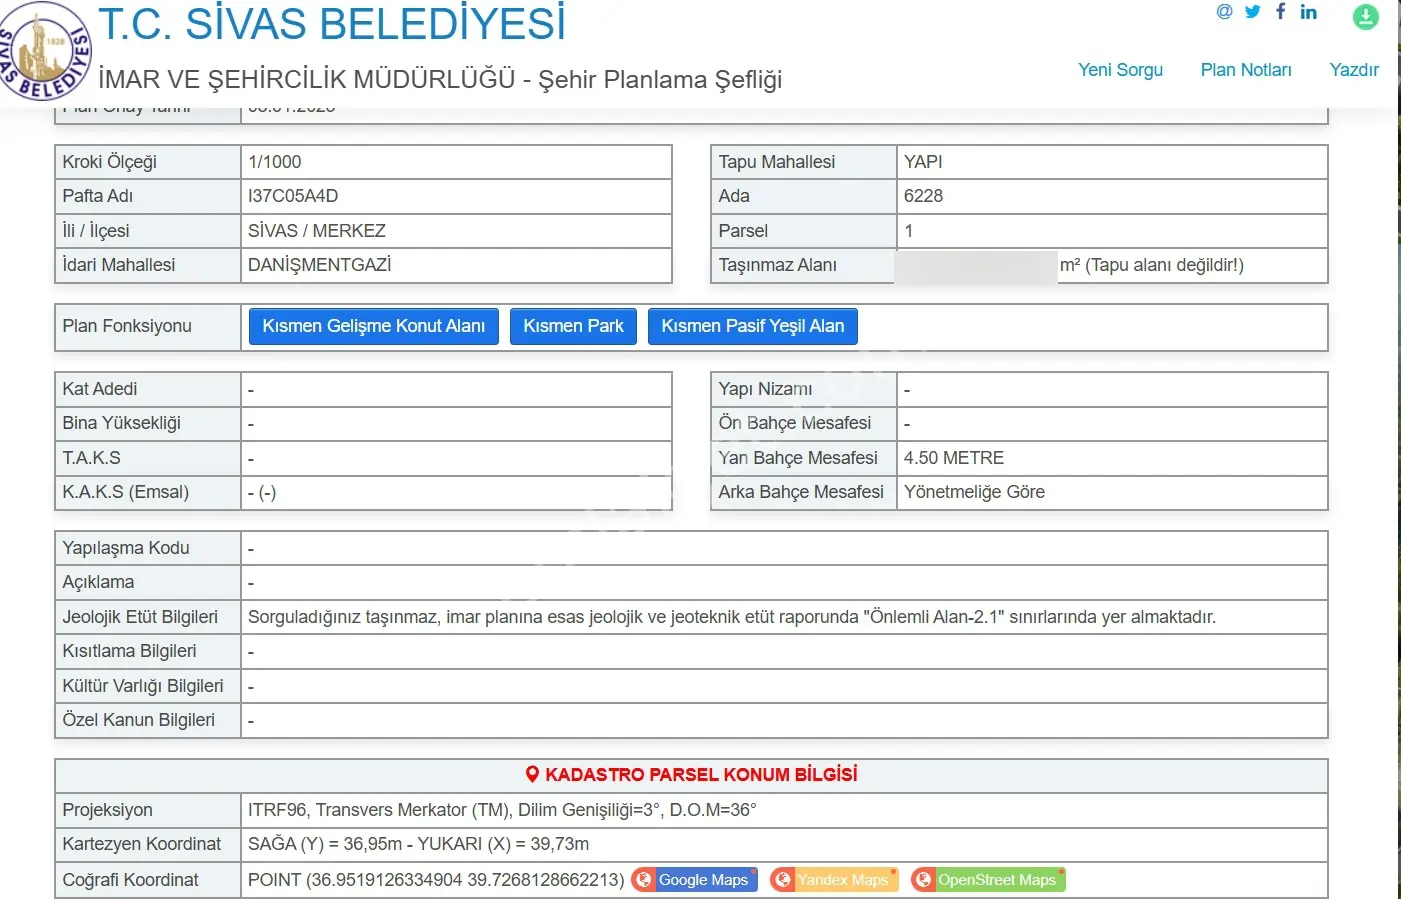This screenshot has width=1401, height=899.
Task: Open the LinkedIn icon link
Action: [x=1308, y=12]
